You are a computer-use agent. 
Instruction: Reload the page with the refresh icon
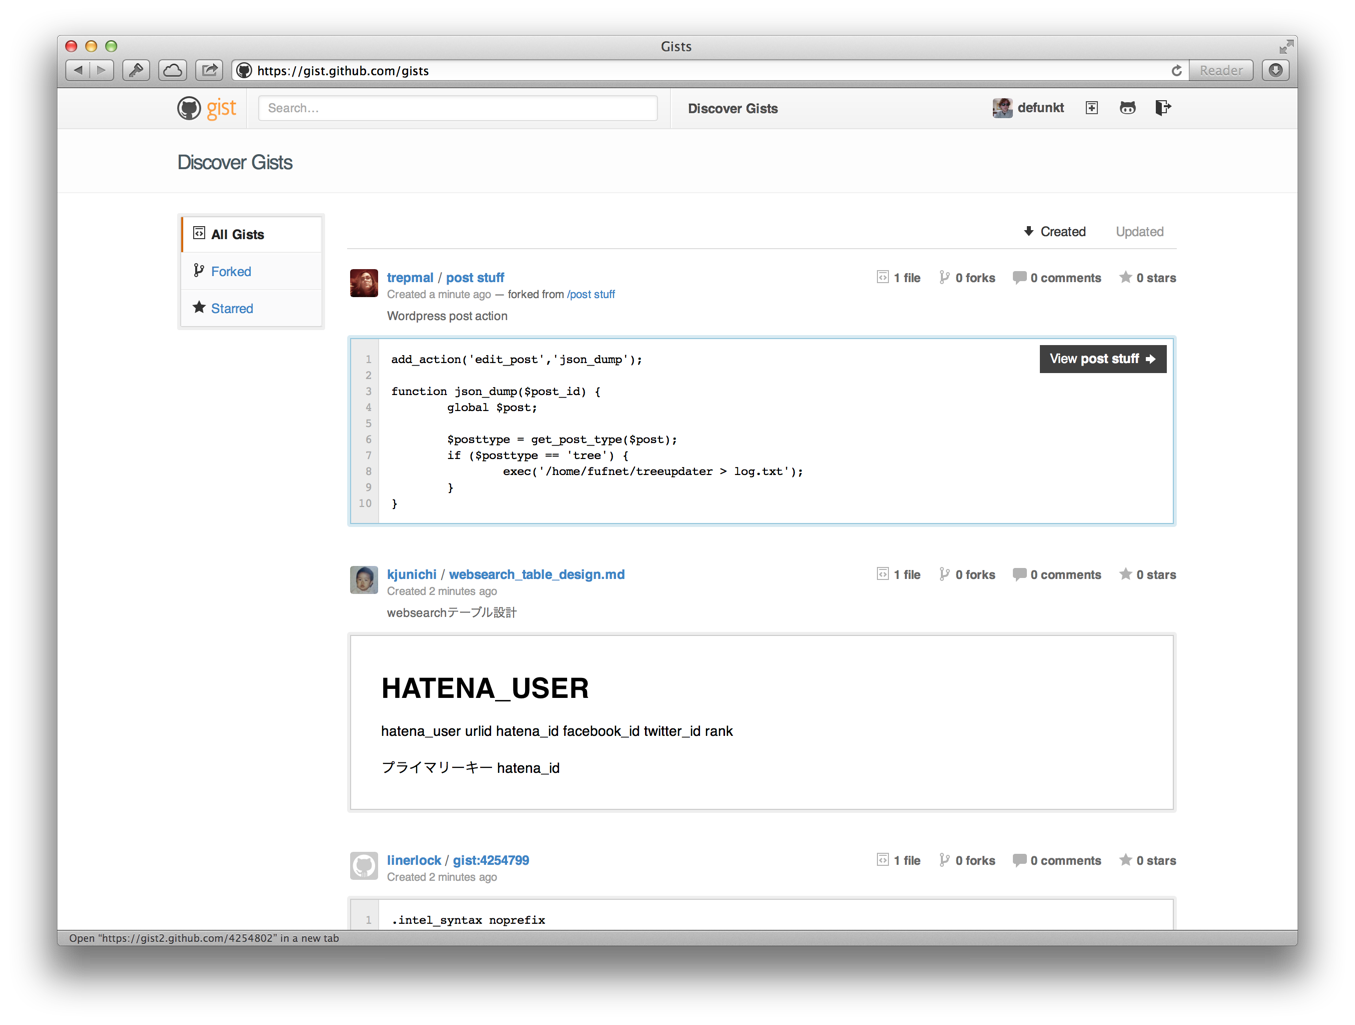1176,70
